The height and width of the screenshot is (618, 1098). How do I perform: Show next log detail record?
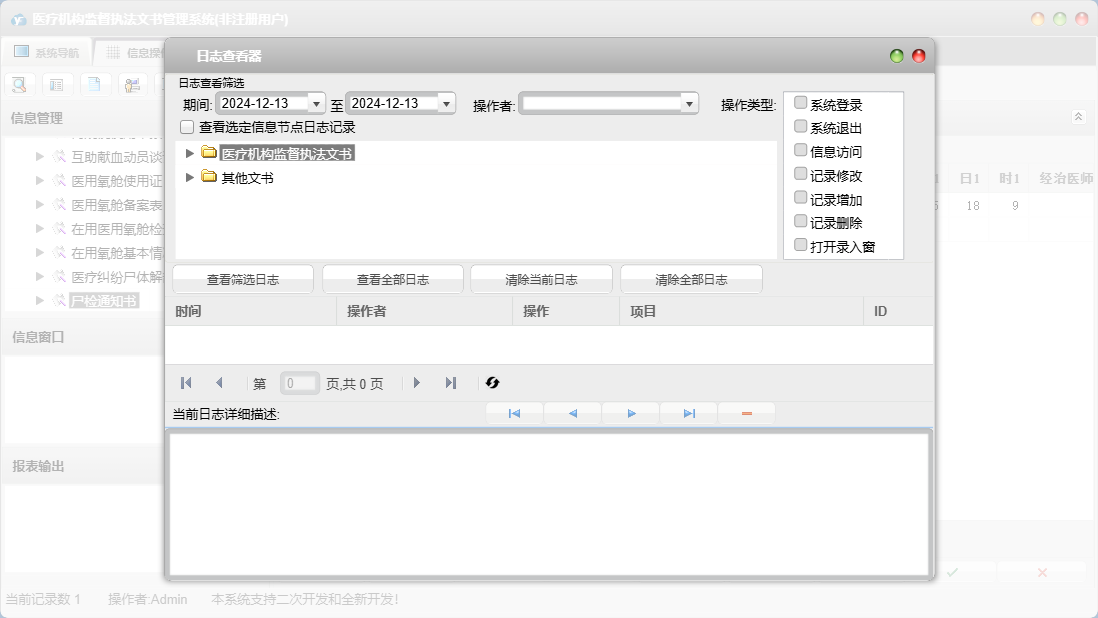(x=631, y=414)
